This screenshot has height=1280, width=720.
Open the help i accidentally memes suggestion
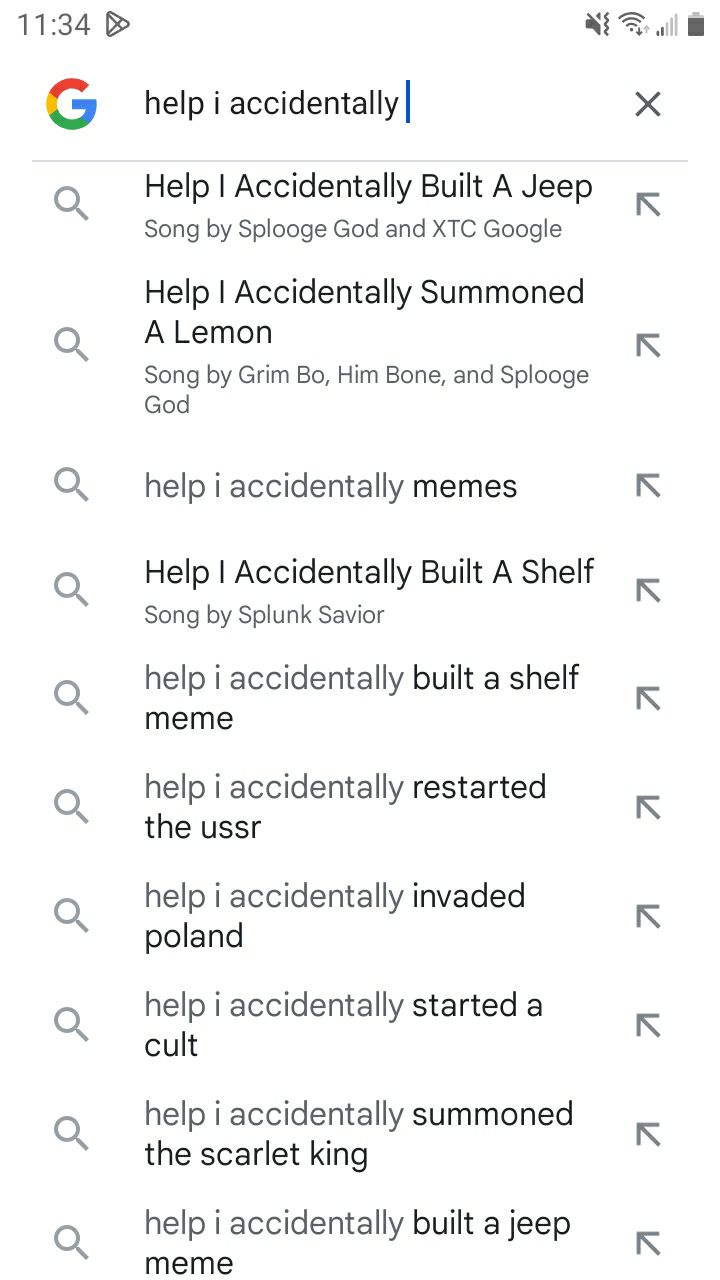coord(330,486)
